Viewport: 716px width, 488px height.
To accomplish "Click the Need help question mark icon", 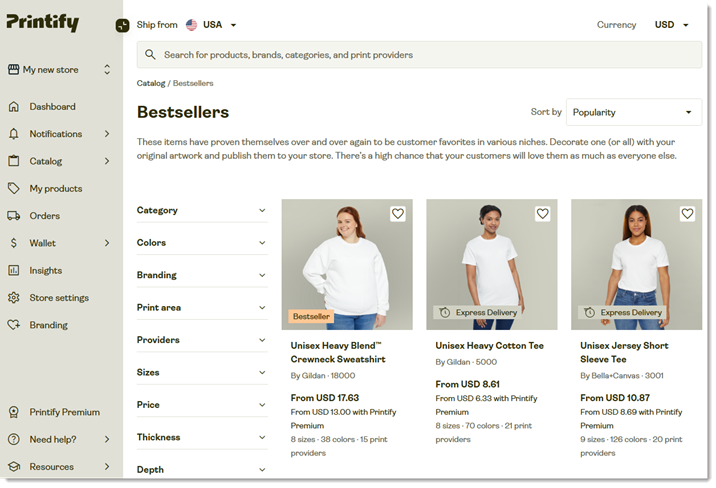I will (14, 439).
